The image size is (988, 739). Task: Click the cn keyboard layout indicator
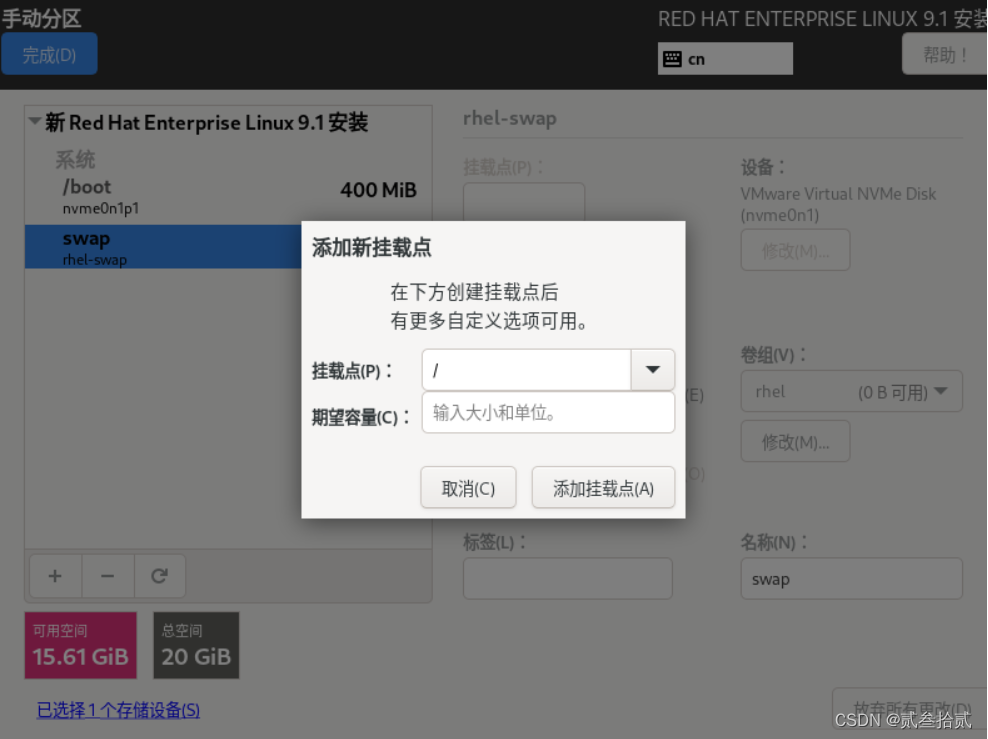point(725,59)
